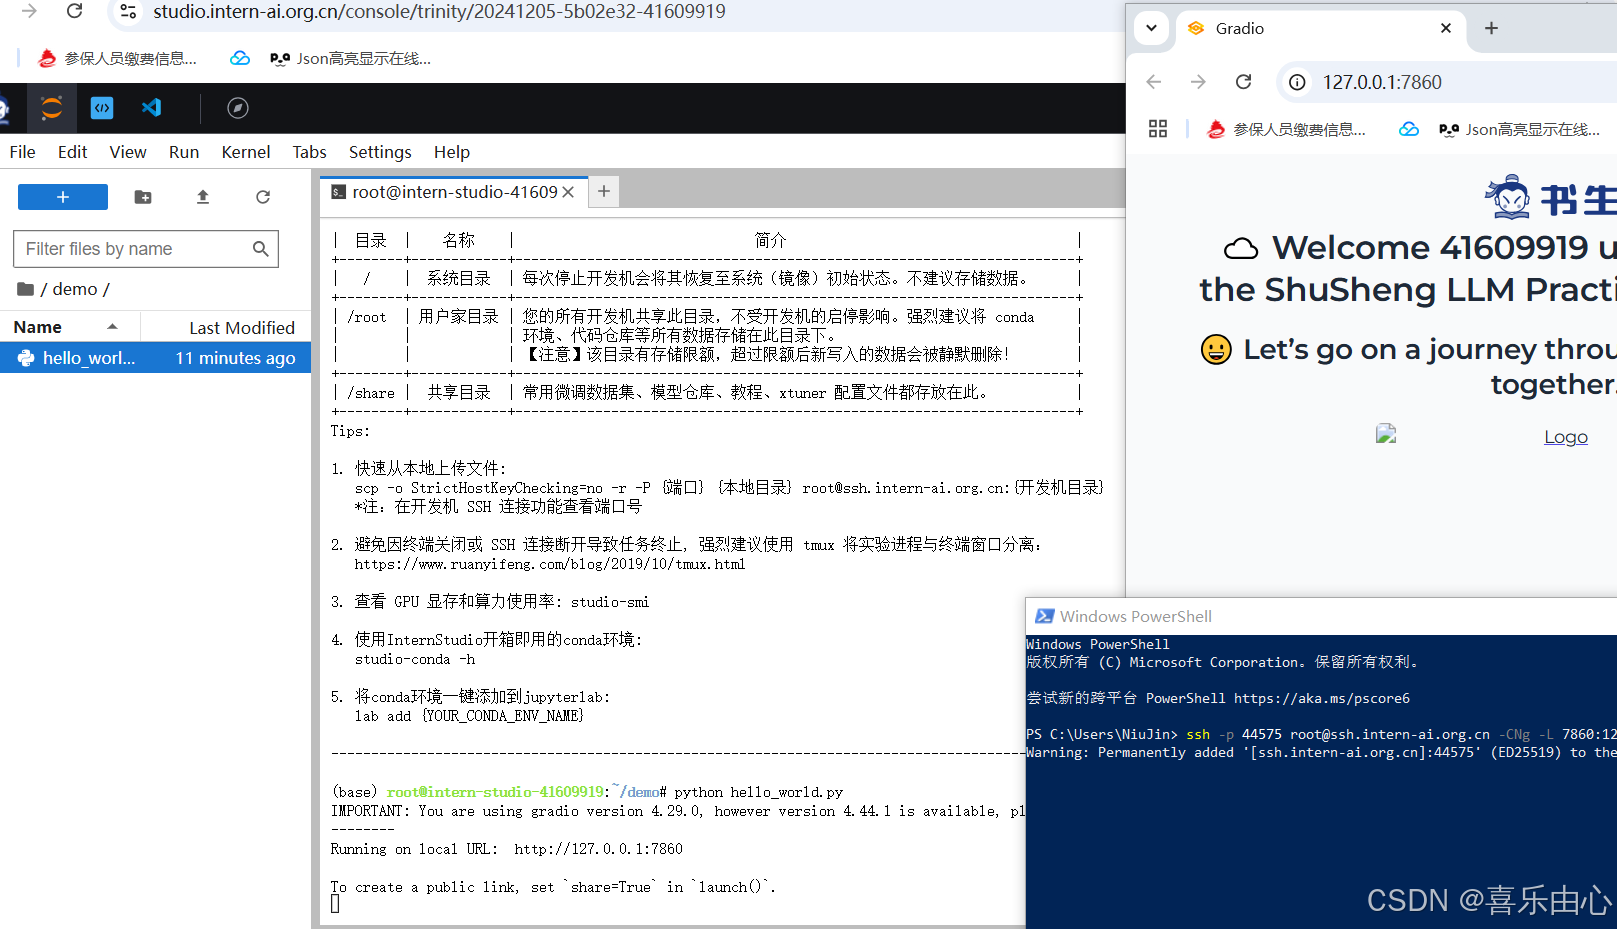
Task: Refresh the file browser listing
Action: tap(262, 197)
